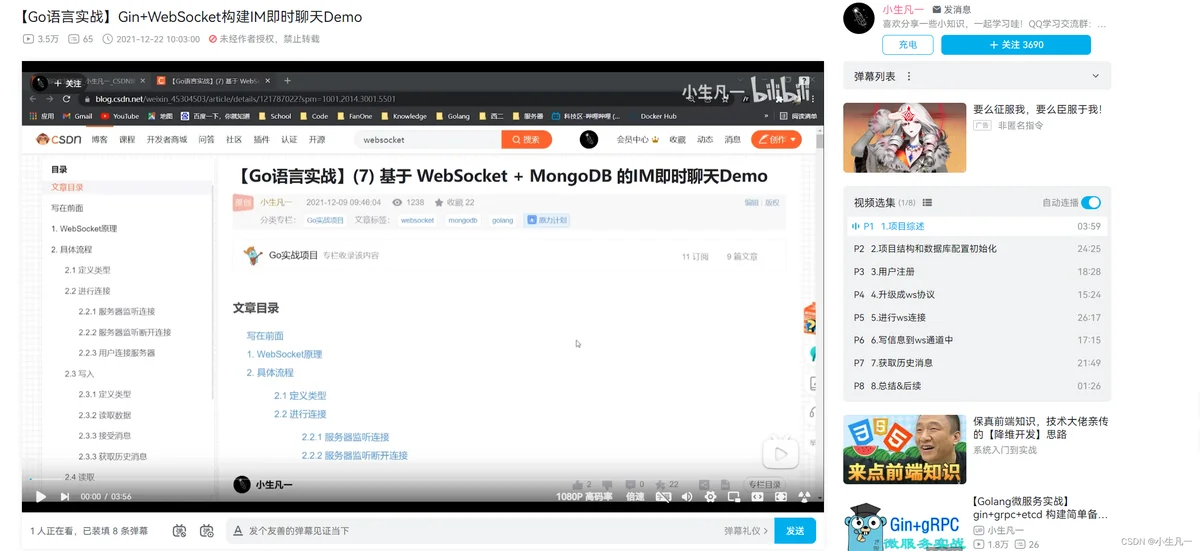Open CSDN 问答 nav item in video
The height and width of the screenshot is (551, 1200).
[x=206, y=140]
